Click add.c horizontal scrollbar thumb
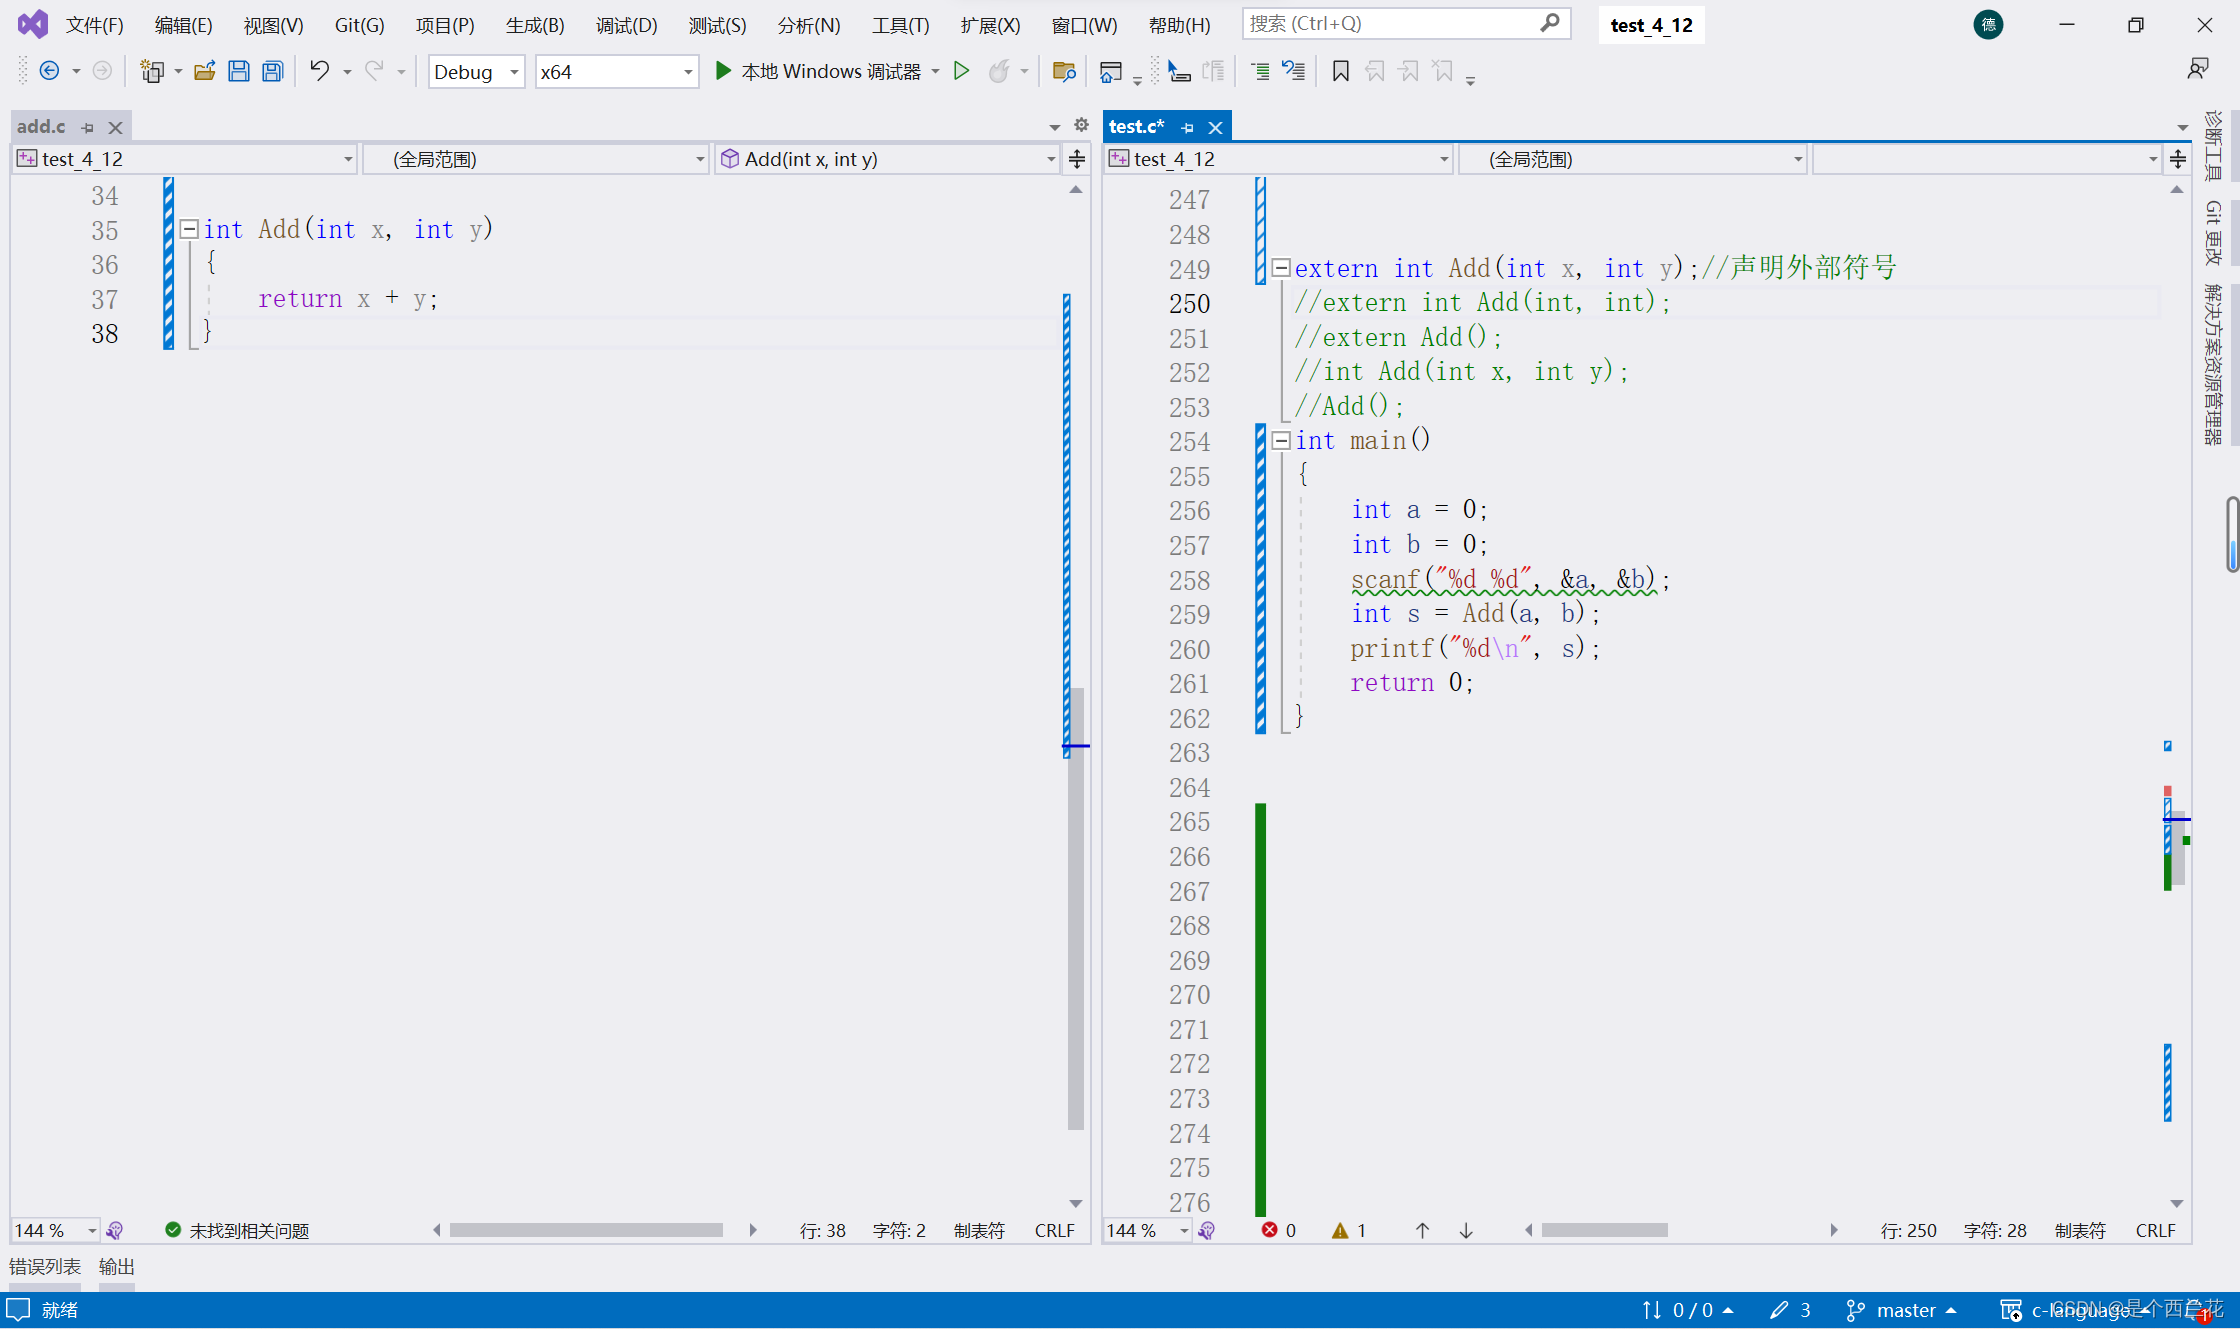Viewport: 2240px width, 1329px height. click(x=586, y=1230)
